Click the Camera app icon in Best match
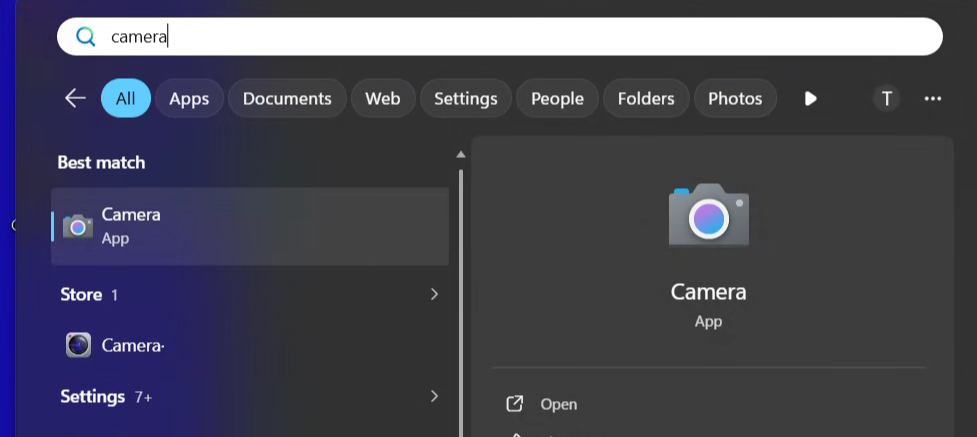The width and height of the screenshot is (977, 437). [x=78, y=226]
